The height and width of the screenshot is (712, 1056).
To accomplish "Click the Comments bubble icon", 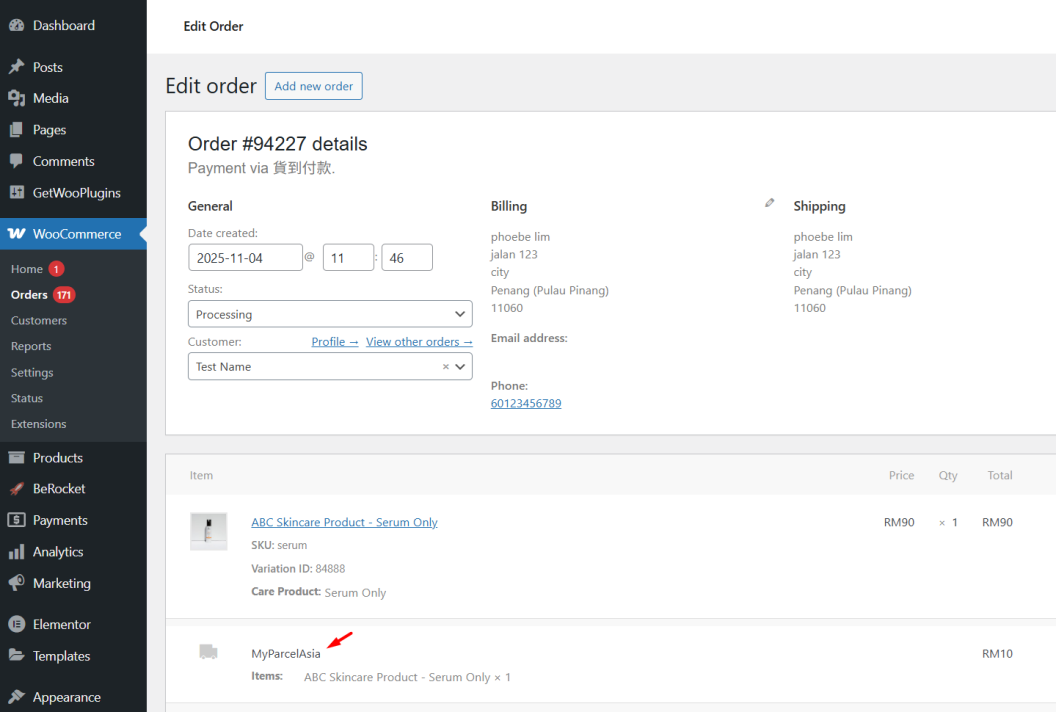I will pyautogui.click(x=16, y=161).
